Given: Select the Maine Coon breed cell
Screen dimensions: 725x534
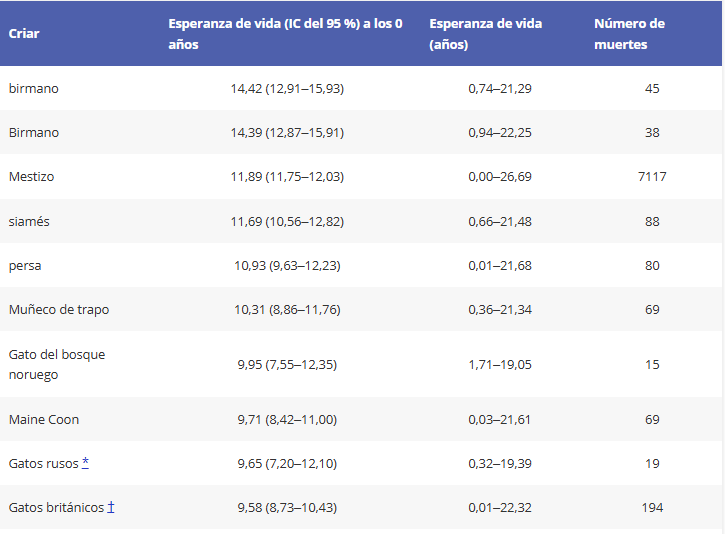Looking at the screenshot, I should (44, 419).
